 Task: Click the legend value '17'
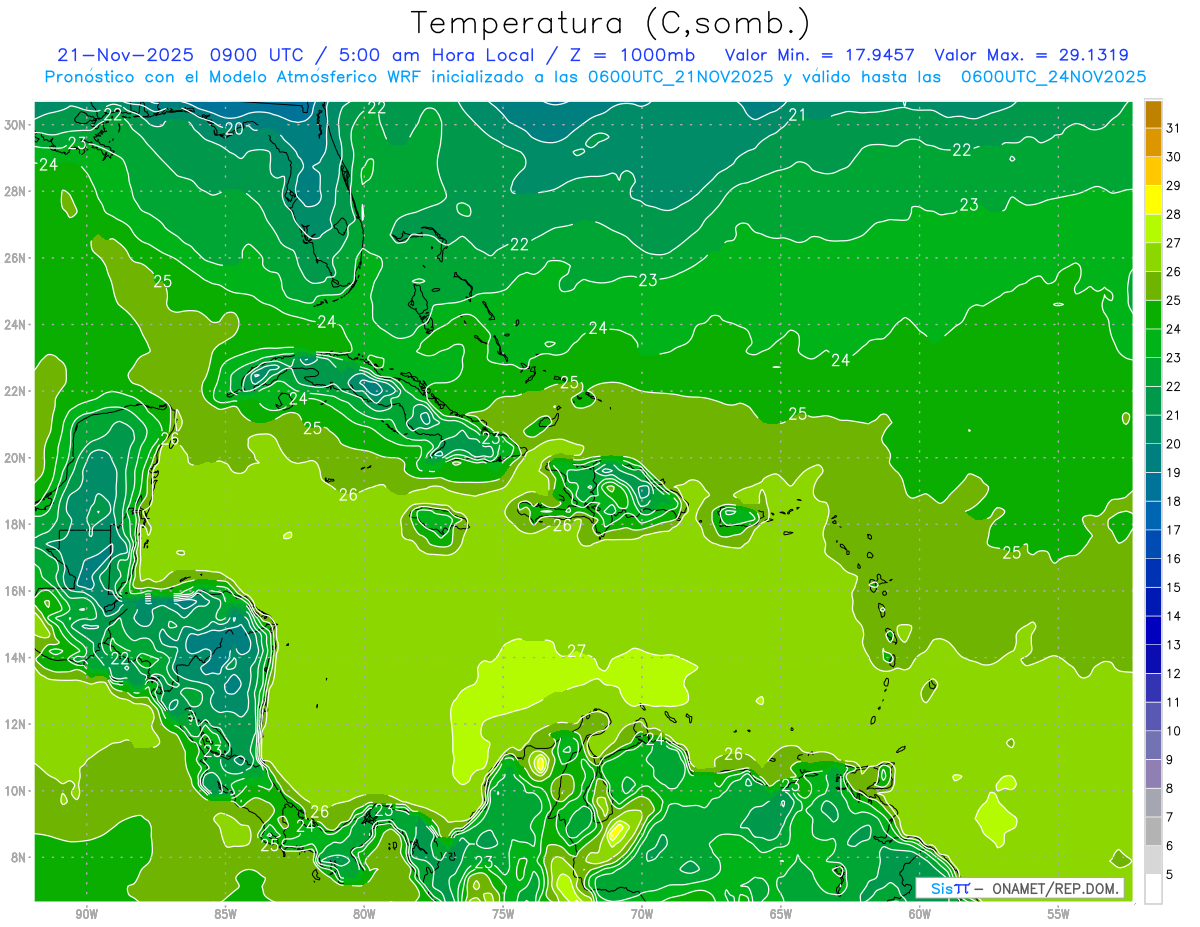coord(1174,530)
